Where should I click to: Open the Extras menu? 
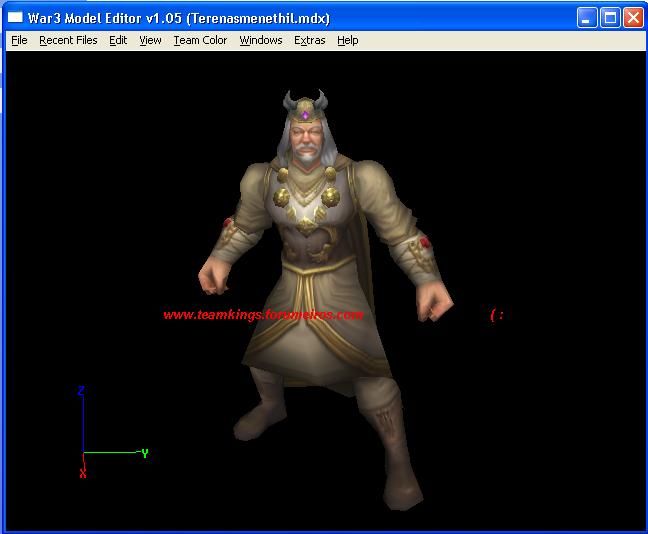pyautogui.click(x=310, y=41)
